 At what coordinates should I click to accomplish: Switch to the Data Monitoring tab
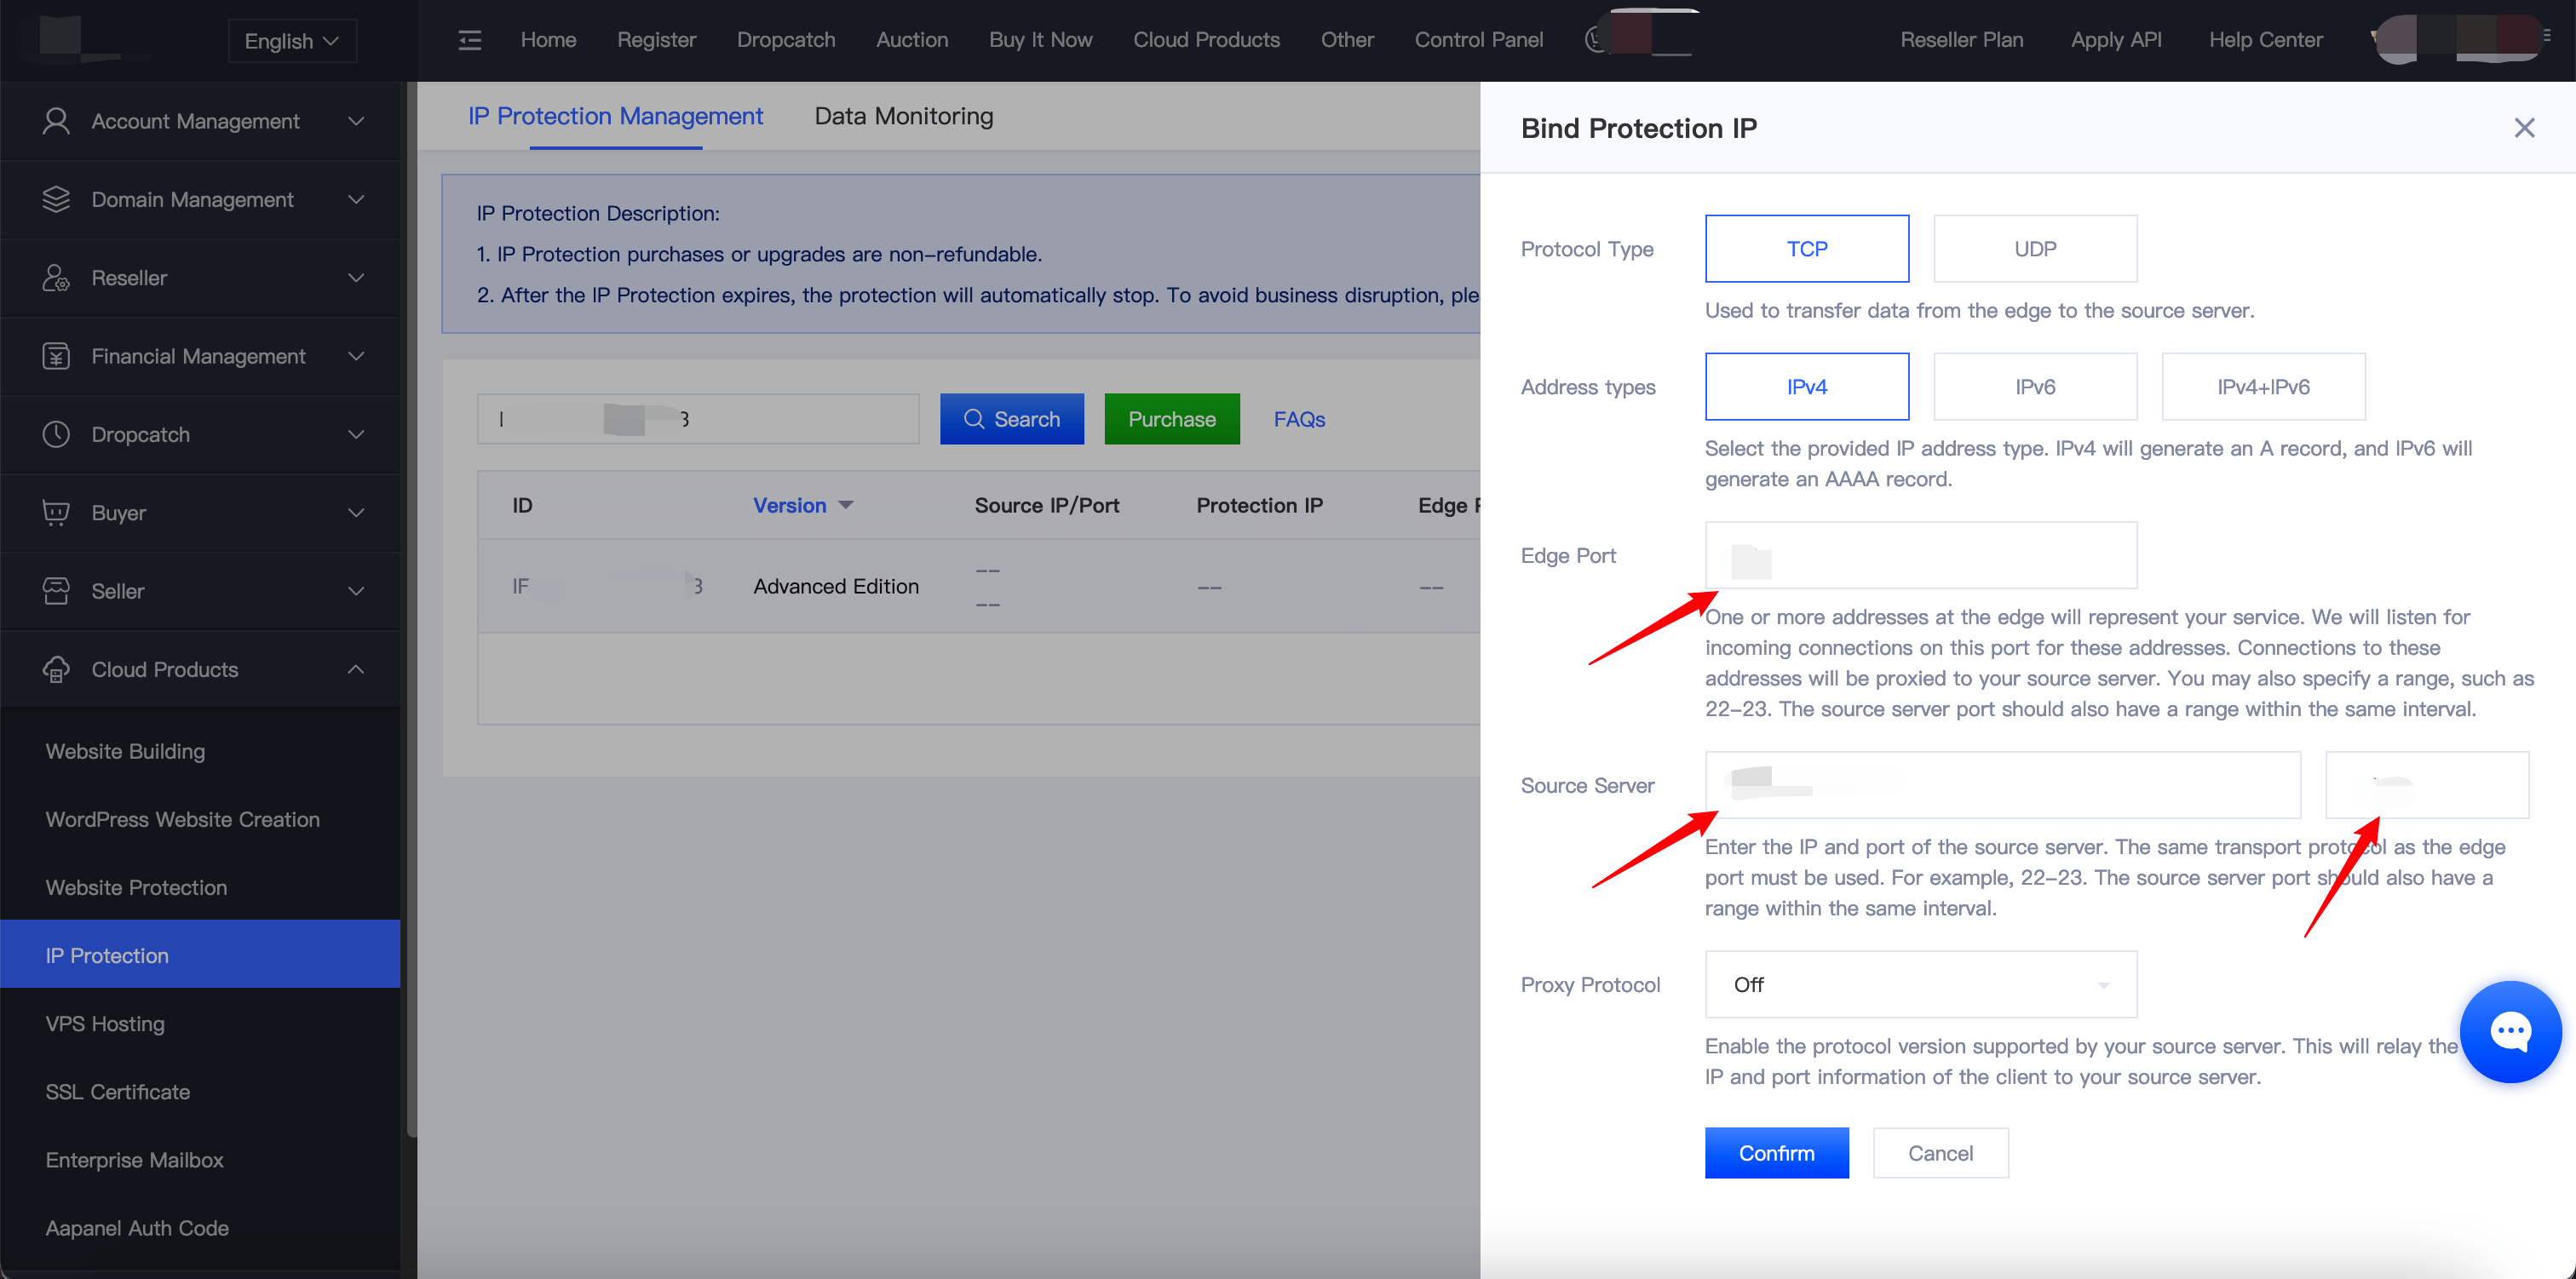click(x=903, y=116)
